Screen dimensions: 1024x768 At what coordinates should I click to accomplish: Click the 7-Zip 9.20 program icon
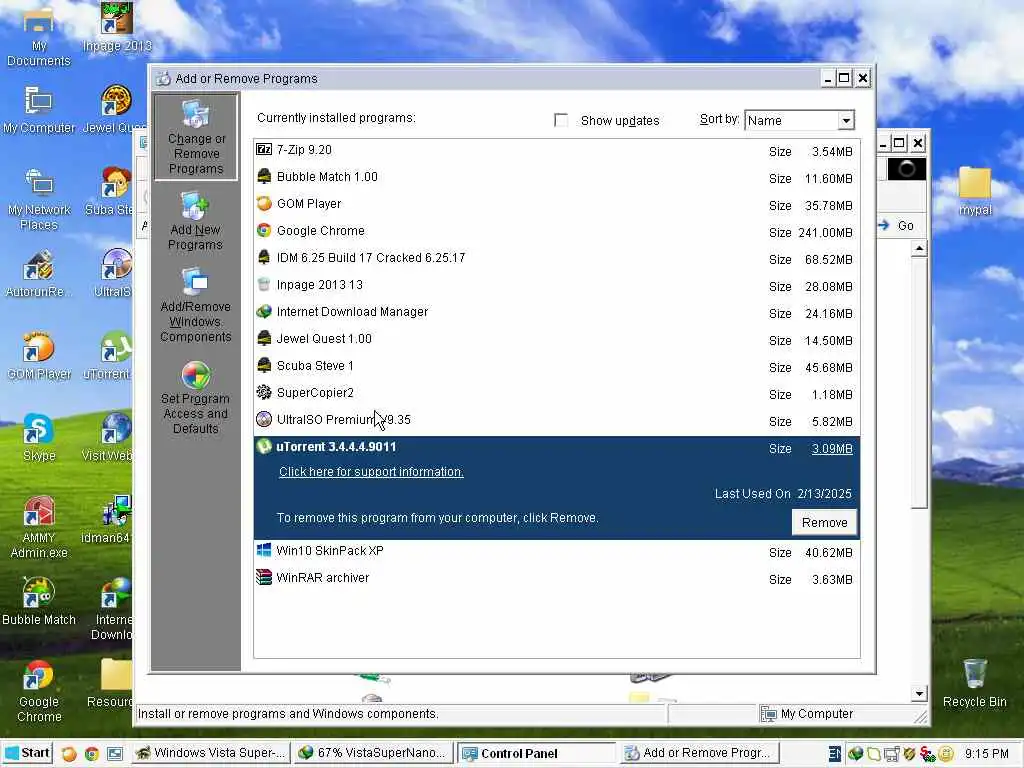pyautogui.click(x=264, y=150)
